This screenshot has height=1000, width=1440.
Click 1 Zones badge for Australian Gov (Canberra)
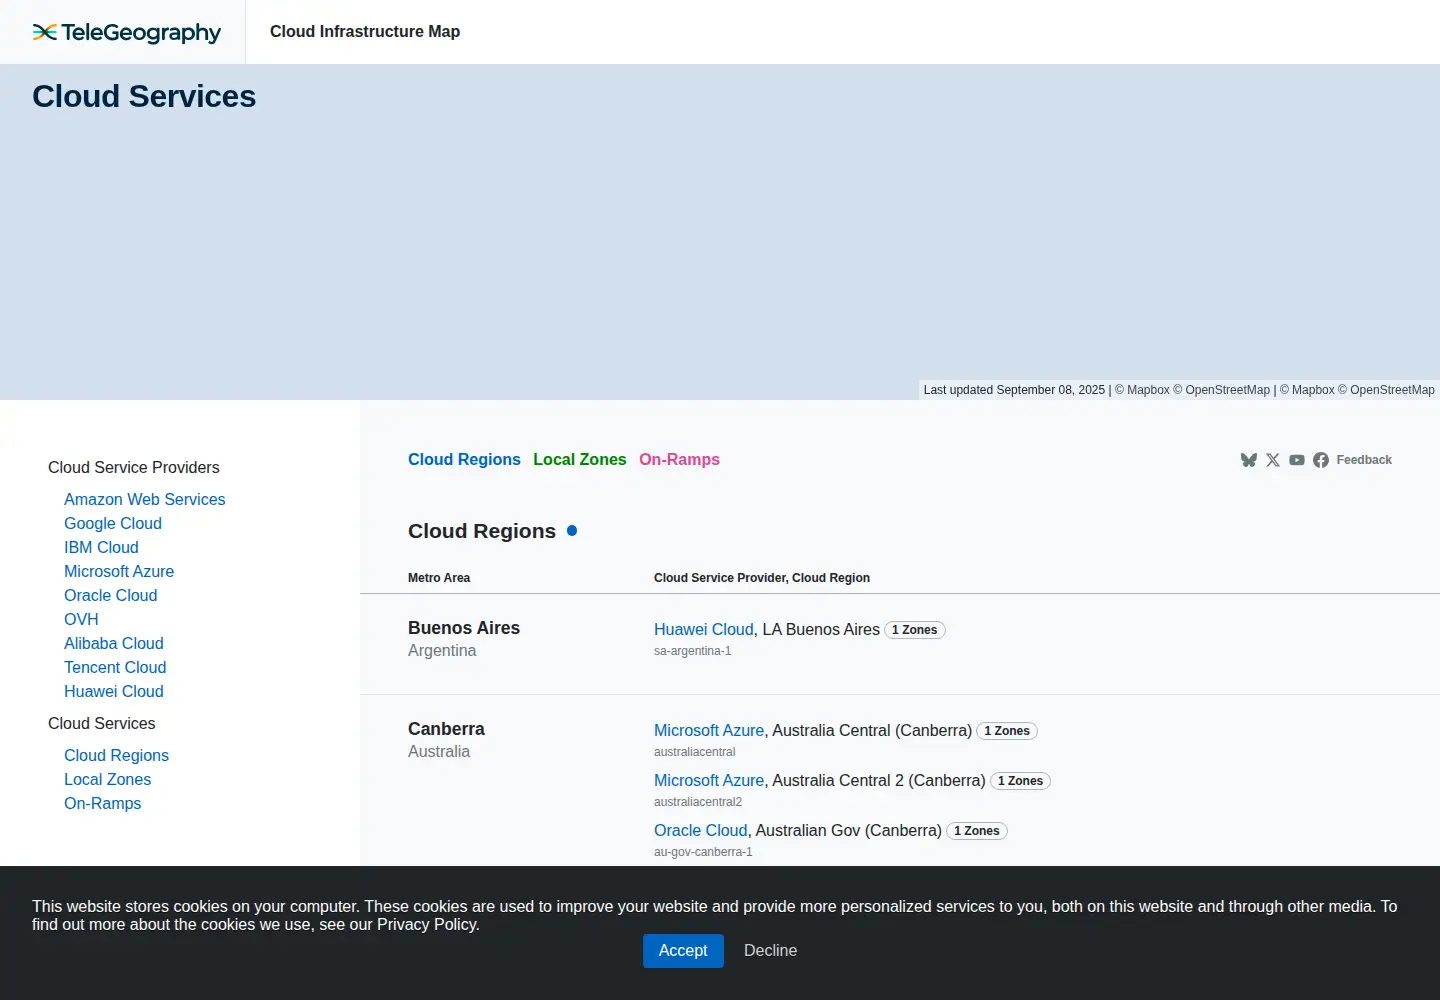(x=977, y=831)
